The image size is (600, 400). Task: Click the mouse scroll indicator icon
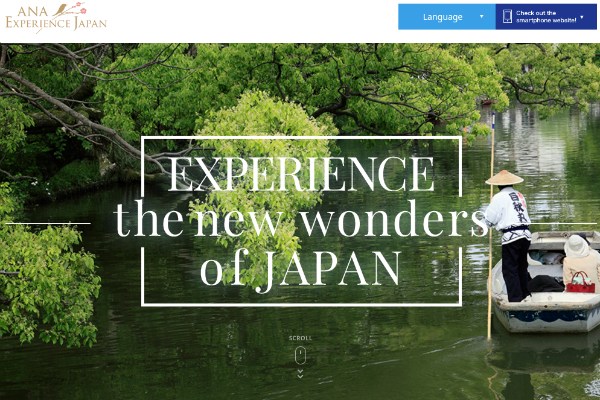(x=300, y=356)
